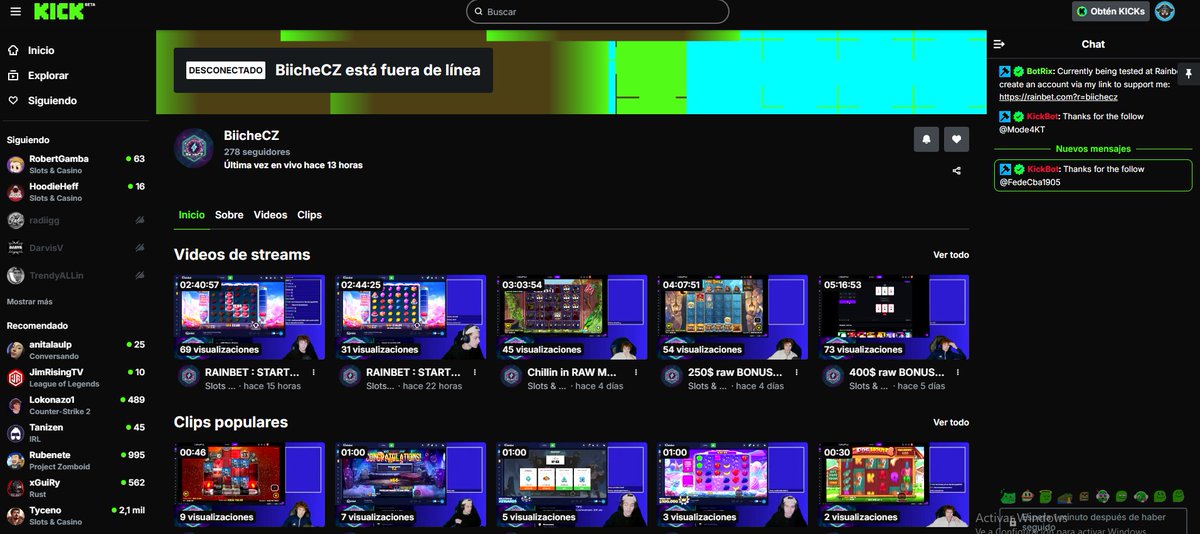Screen dimensions: 1200x534
Task: Open the 00:30 popular clip
Action: click(x=894, y=485)
